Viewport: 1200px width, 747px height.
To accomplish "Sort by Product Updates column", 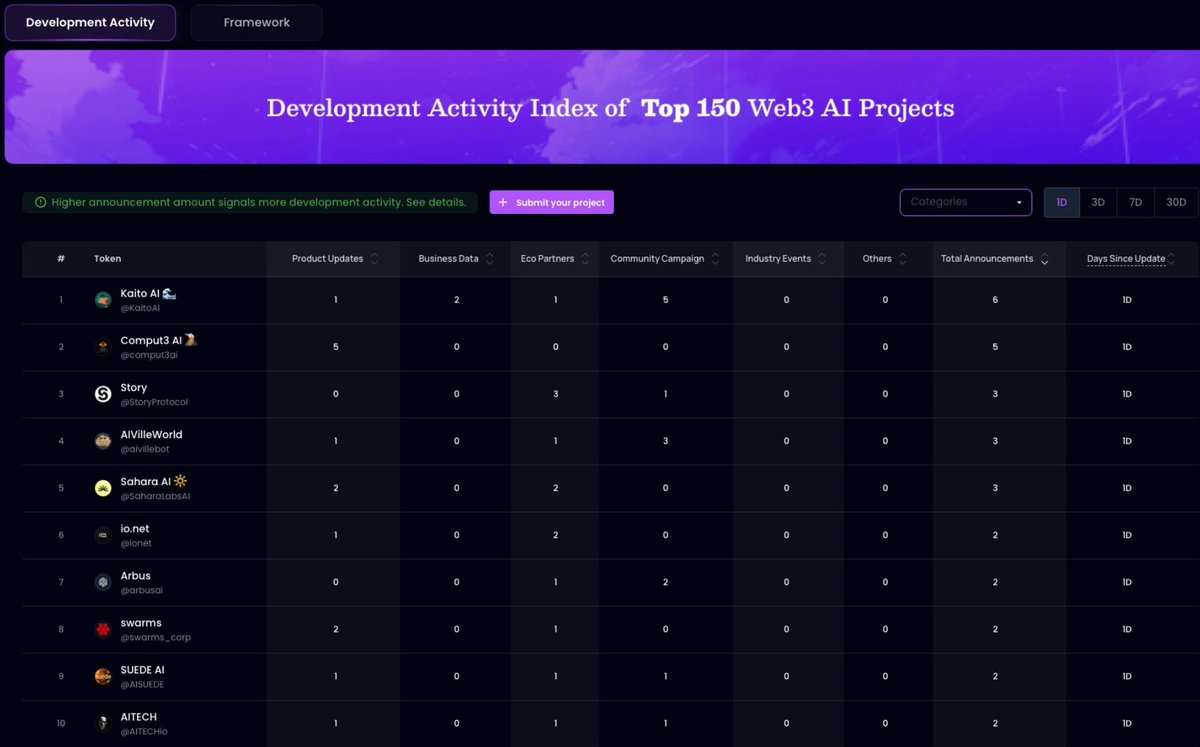I will click(374, 259).
